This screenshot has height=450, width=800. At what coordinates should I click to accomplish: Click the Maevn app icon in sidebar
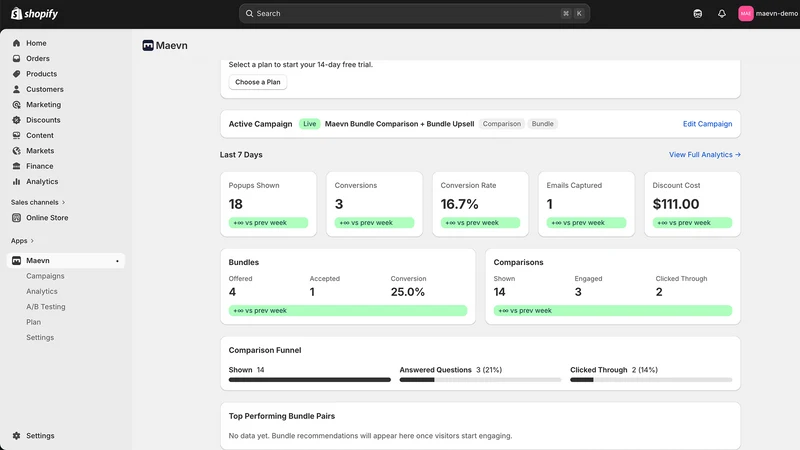pos(16,261)
